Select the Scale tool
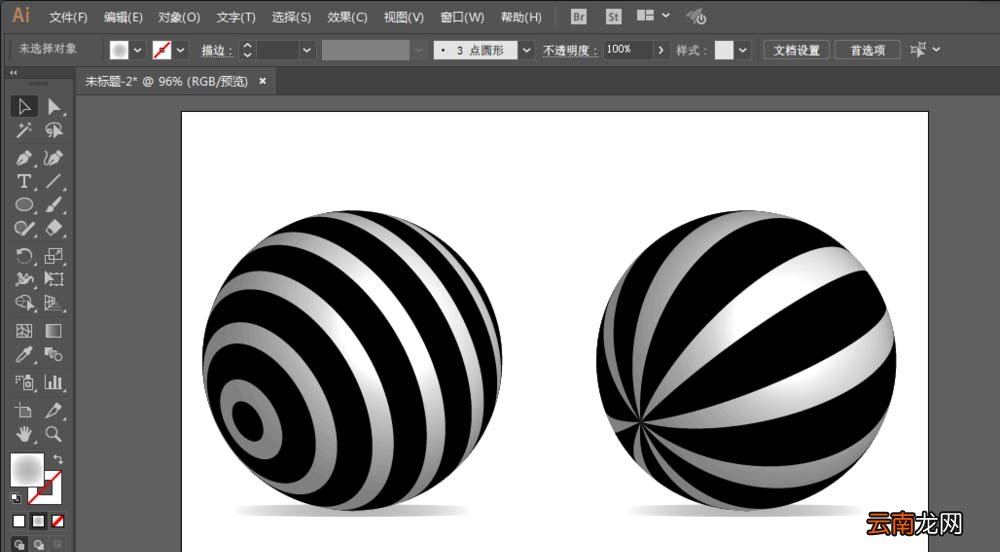Screen dimensions: 1000x552 pyautogui.click(x=54, y=256)
